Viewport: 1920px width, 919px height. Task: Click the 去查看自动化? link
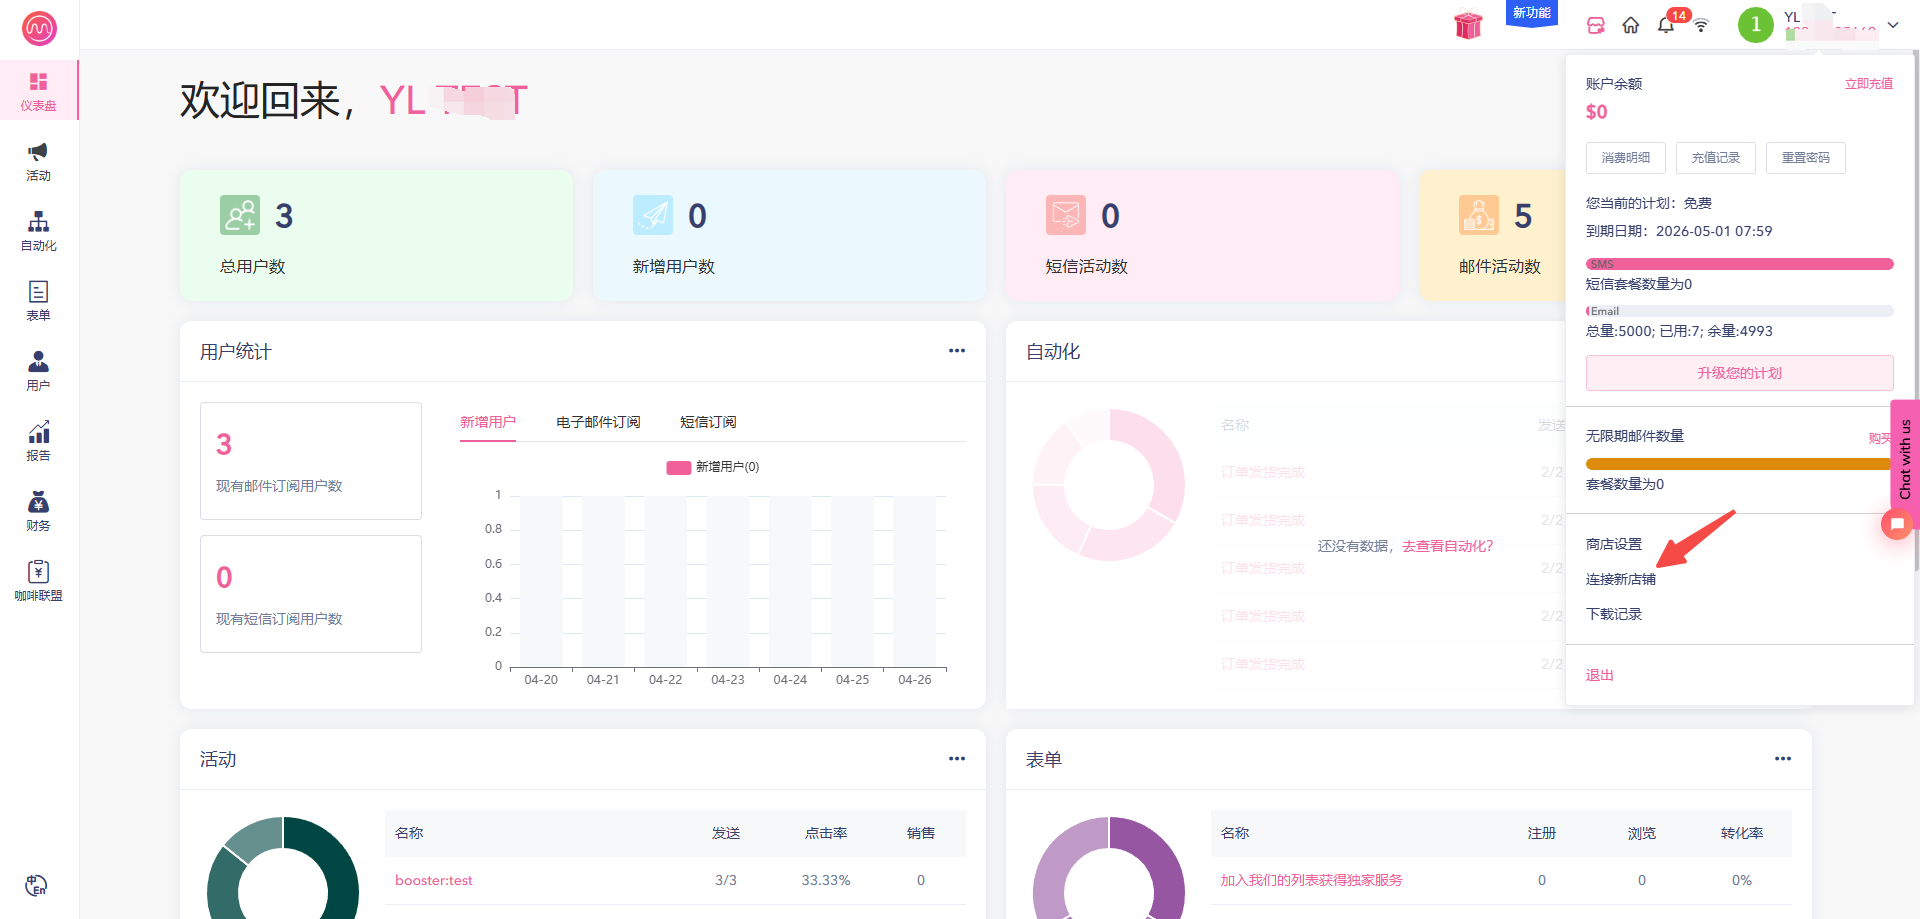pyautogui.click(x=1447, y=546)
